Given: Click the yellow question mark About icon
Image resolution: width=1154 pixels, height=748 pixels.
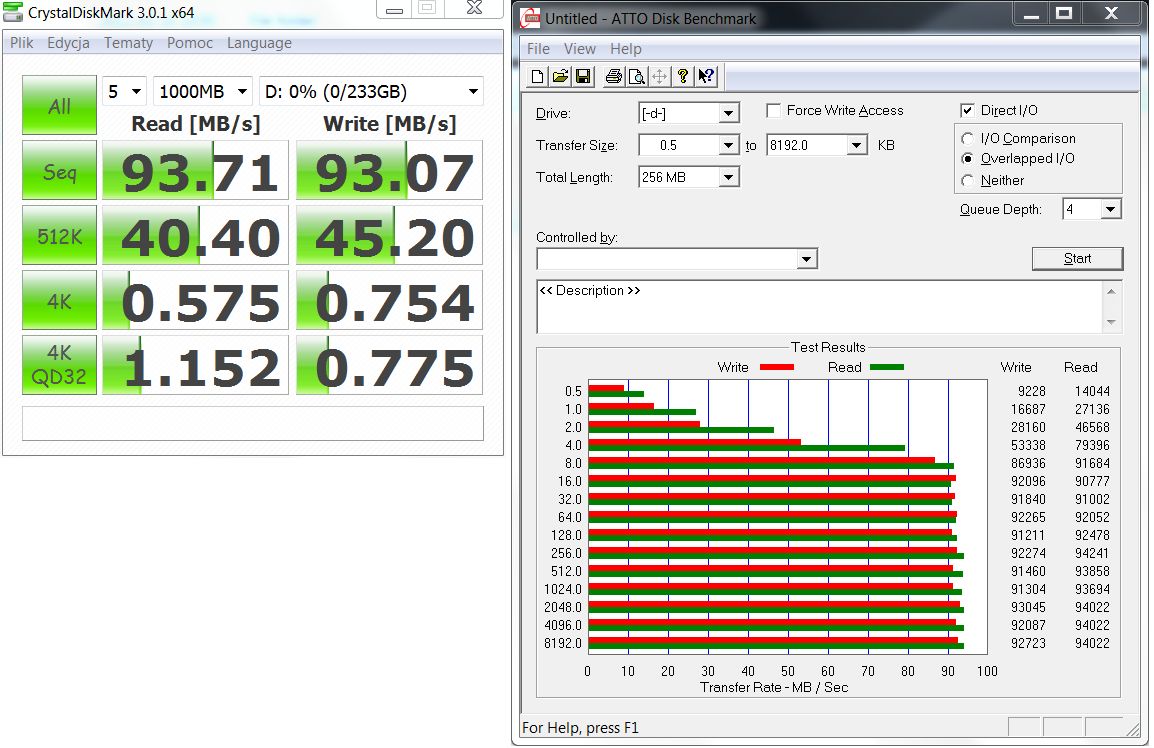Looking at the screenshot, I should click(683, 77).
